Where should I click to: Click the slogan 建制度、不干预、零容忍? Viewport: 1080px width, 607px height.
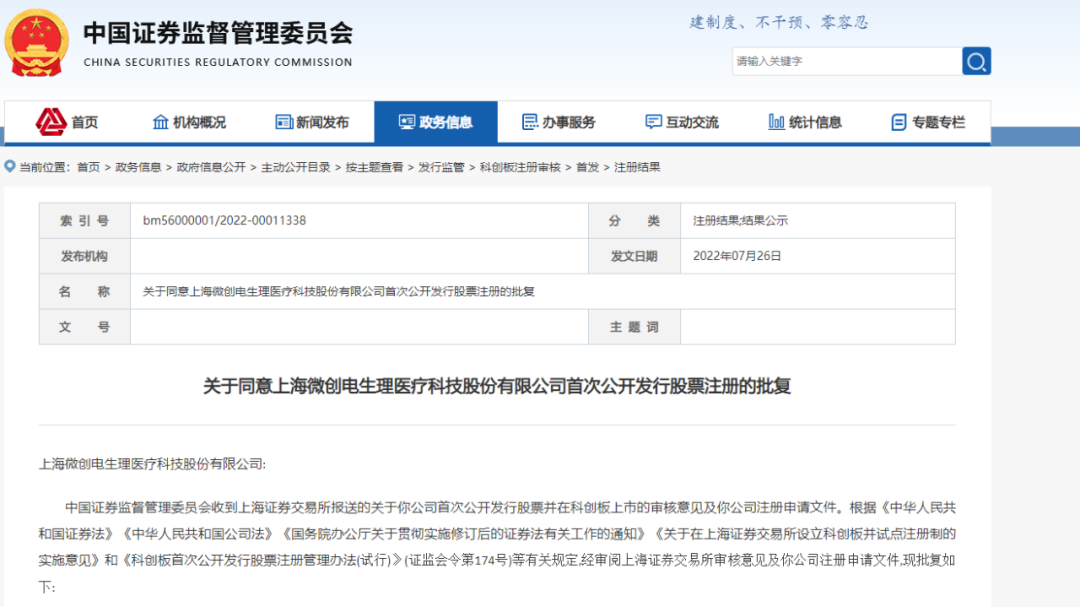(779, 23)
